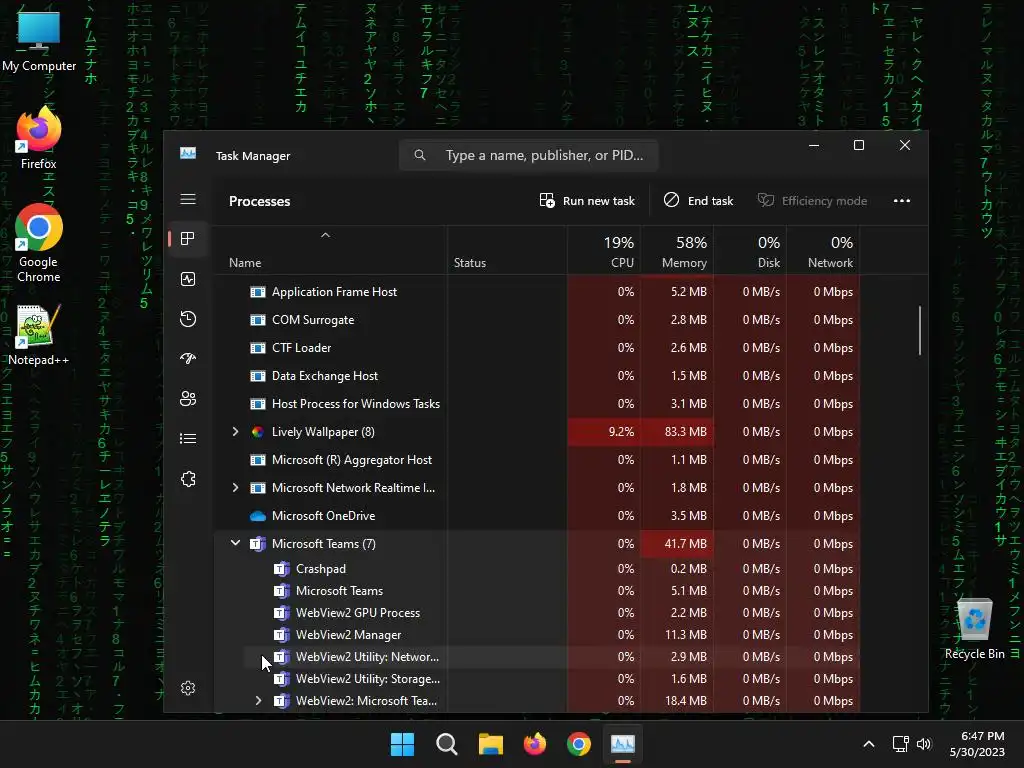Open File Explorer from the taskbar
1024x768 pixels.
(490, 744)
